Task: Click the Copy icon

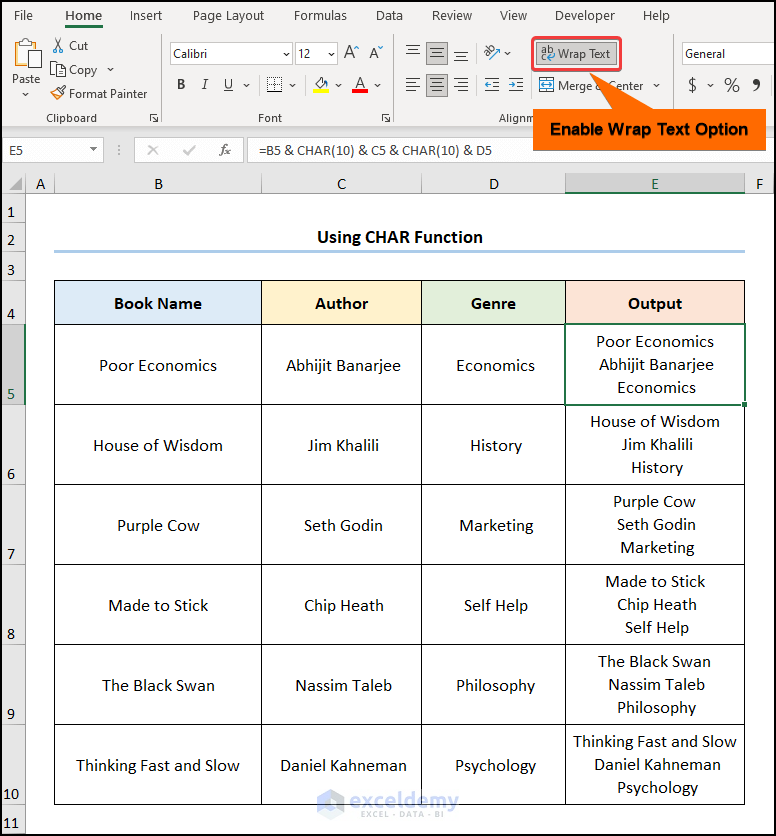Action: tap(58, 69)
